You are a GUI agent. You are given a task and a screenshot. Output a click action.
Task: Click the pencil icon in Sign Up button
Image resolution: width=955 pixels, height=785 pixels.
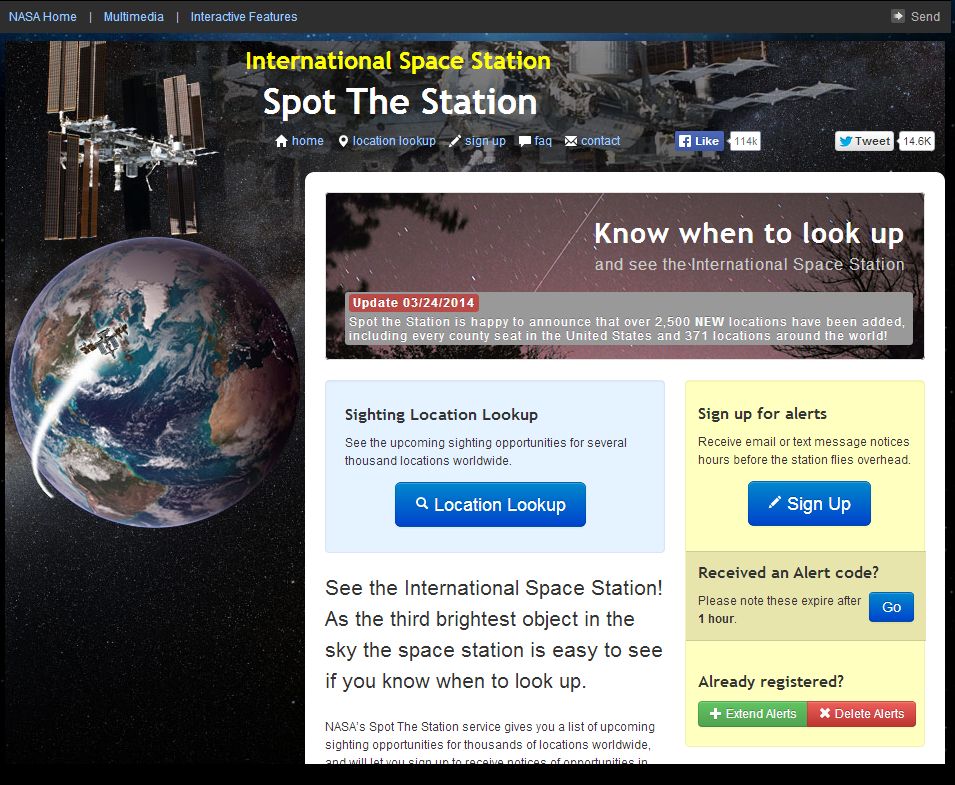[x=774, y=502]
